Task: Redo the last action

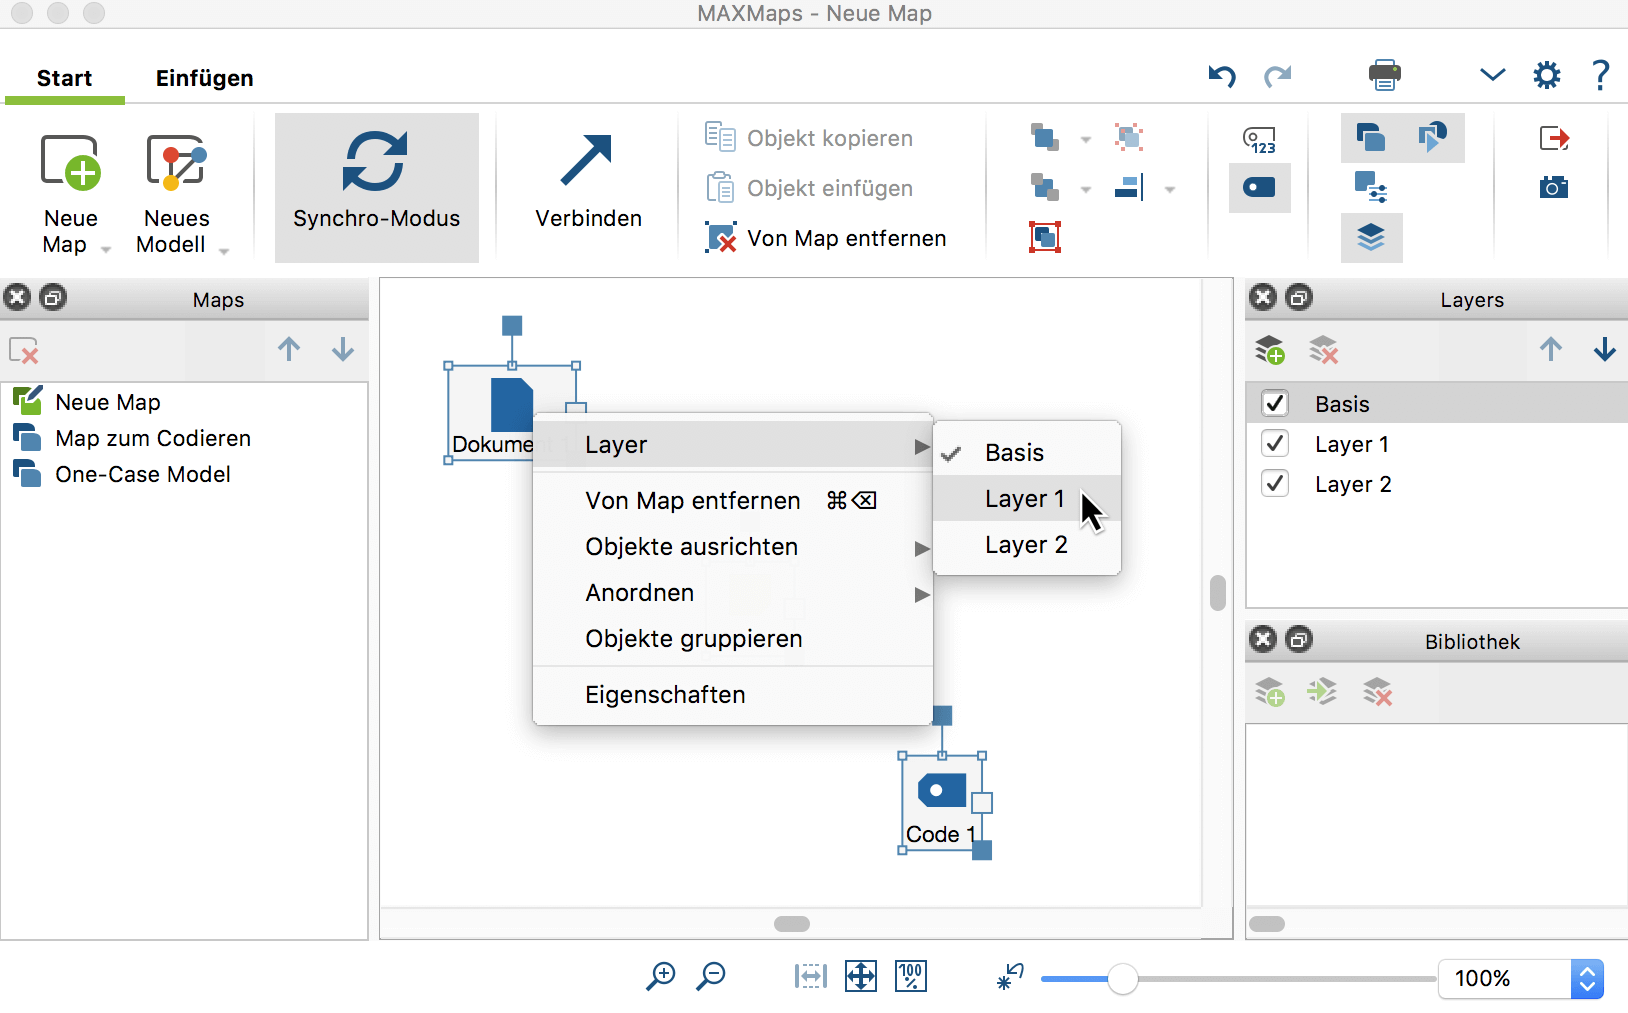Action: tap(1277, 76)
